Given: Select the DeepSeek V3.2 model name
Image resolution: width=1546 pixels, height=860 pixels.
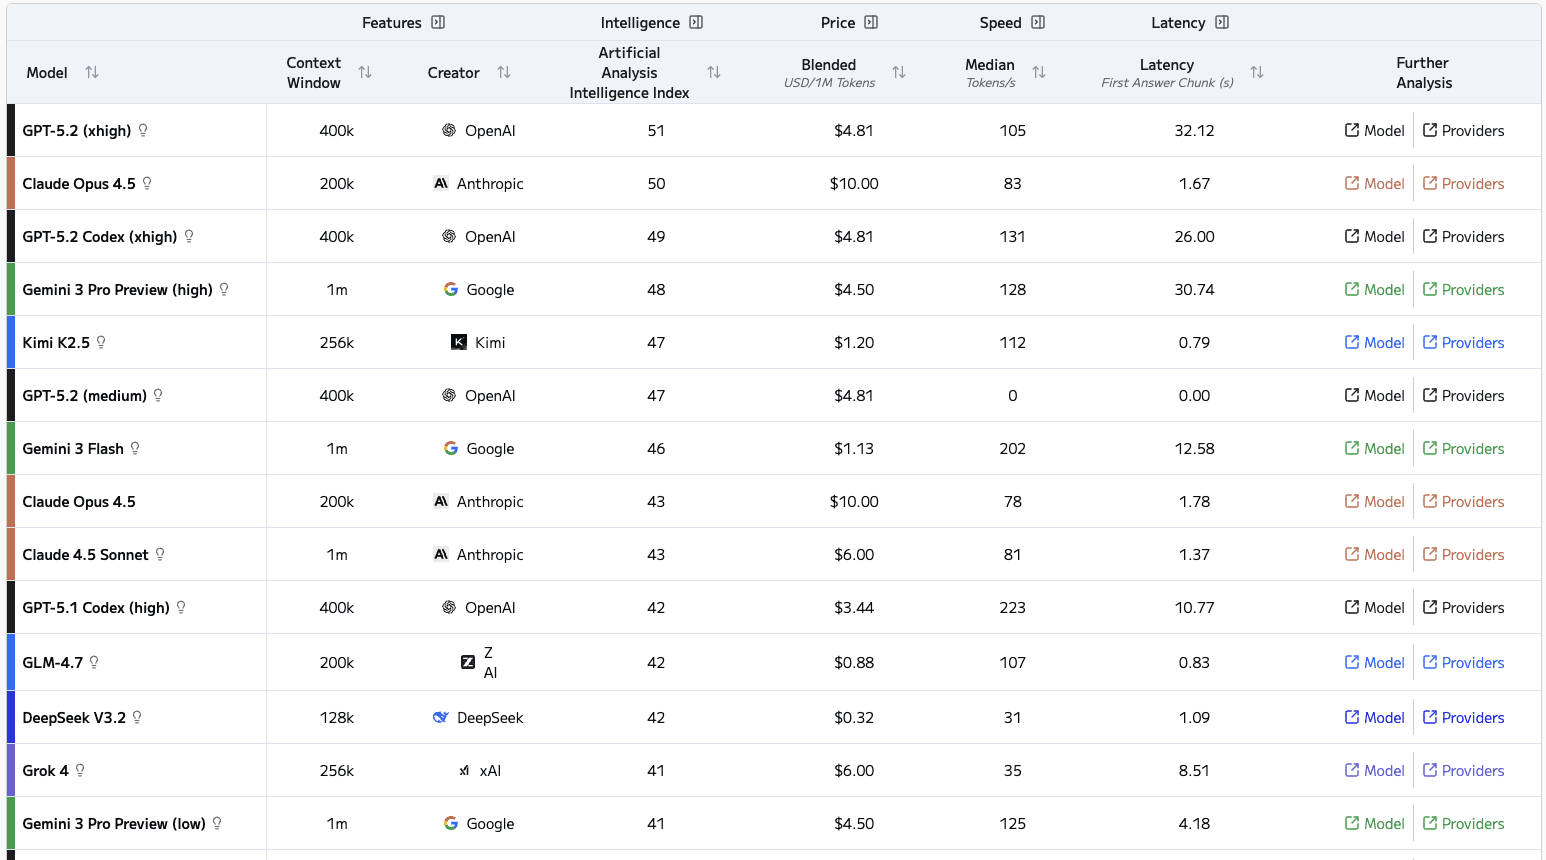Looking at the screenshot, I should [74, 717].
